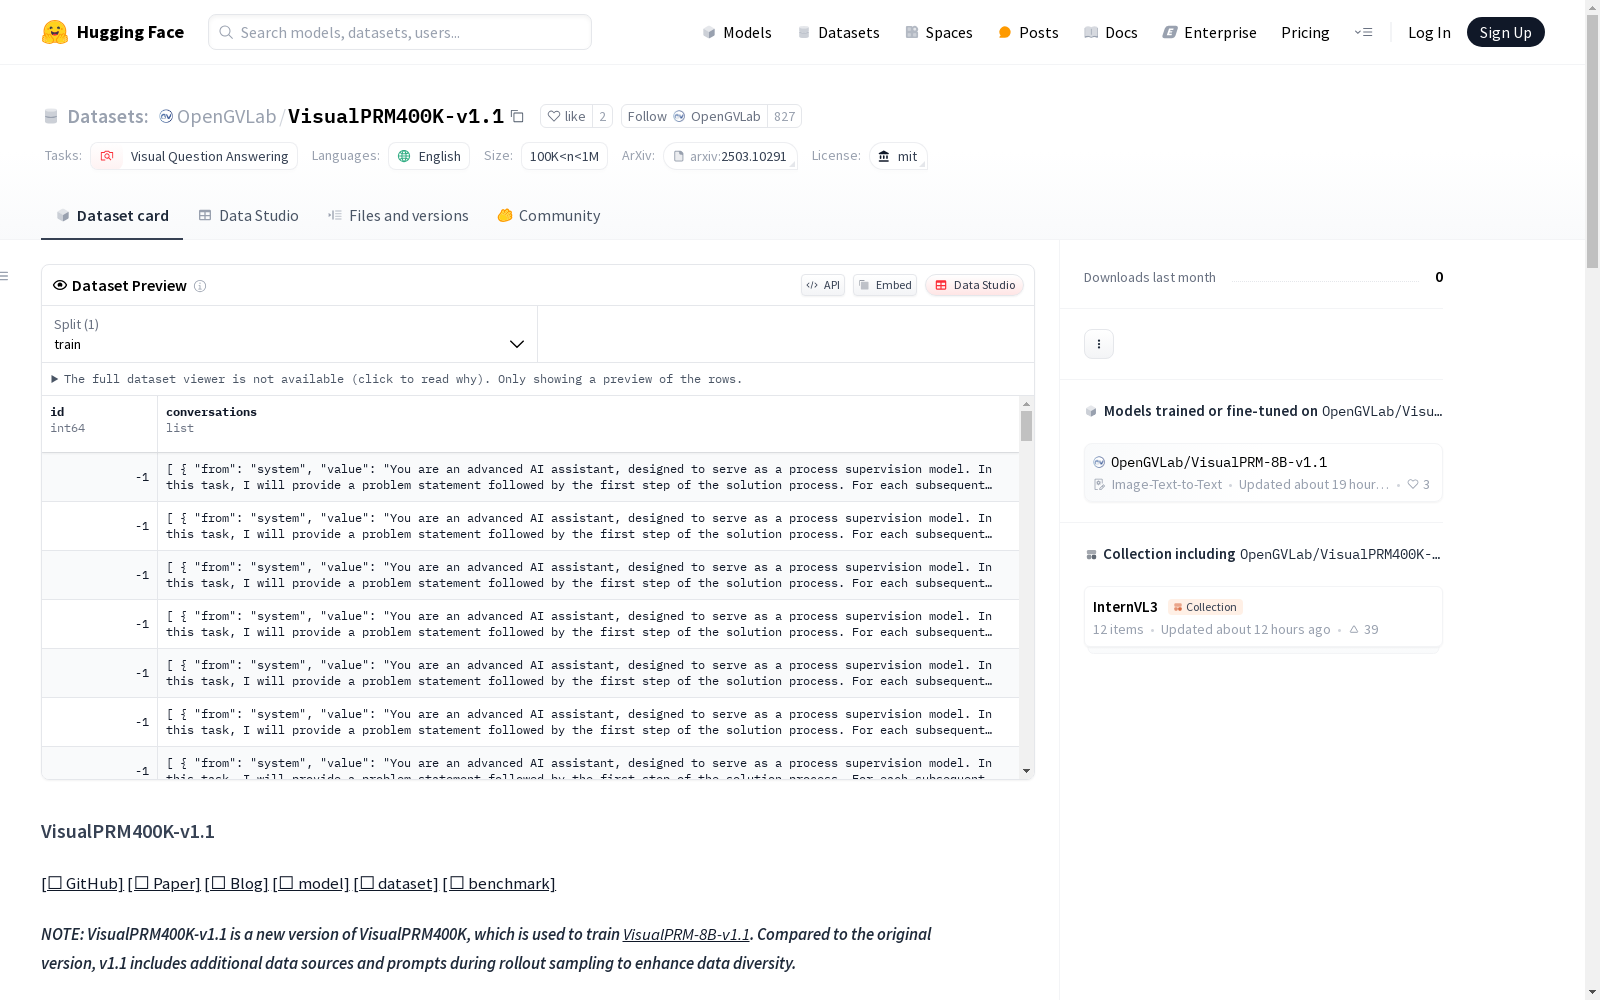Open the Data Studio tab
This screenshot has height=1000, width=1600.
(x=248, y=216)
